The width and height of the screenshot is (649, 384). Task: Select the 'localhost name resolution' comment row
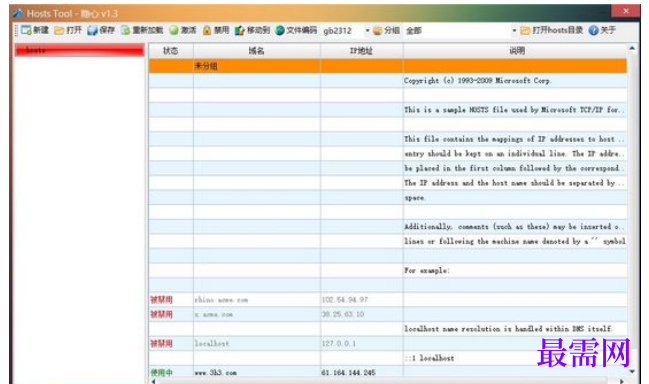388,329
